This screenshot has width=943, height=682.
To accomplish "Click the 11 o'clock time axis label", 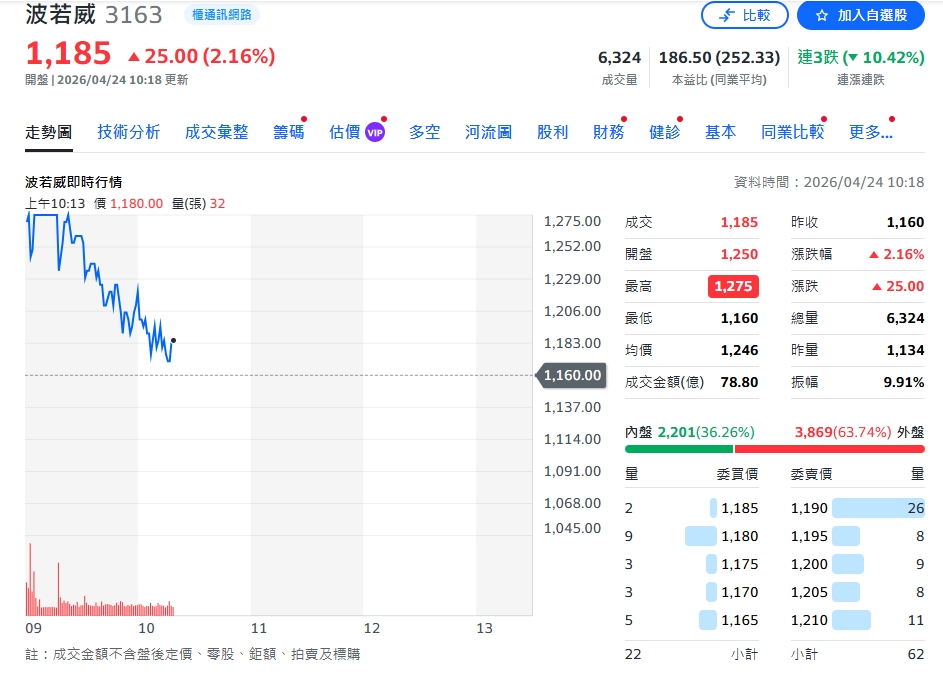I will click(259, 628).
